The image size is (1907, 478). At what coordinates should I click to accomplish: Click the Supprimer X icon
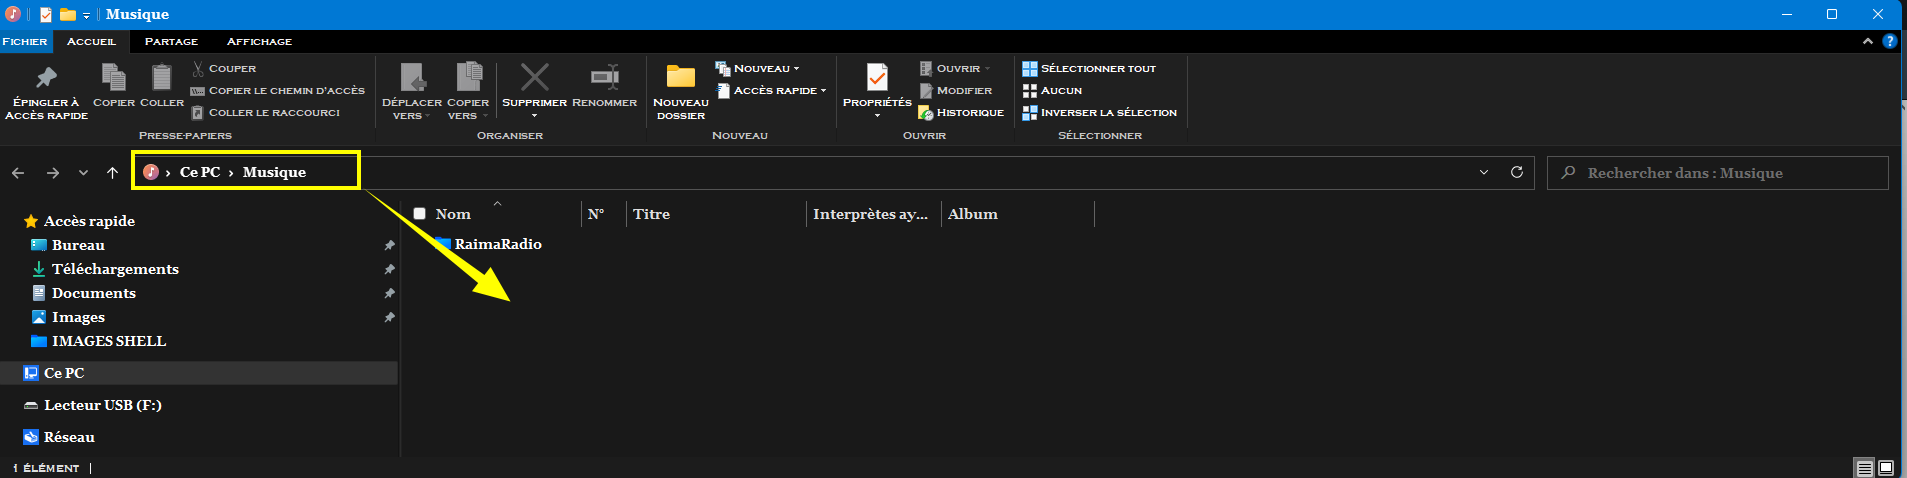(x=535, y=77)
